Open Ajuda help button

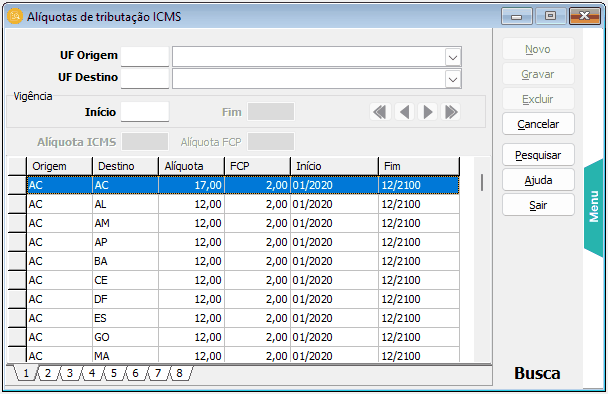tap(538, 180)
